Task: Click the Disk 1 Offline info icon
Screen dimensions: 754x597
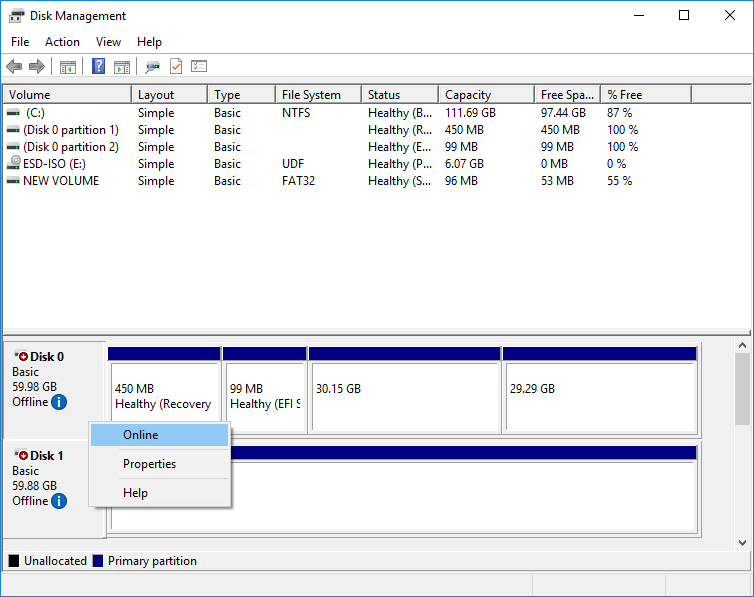Action: tap(59, 501)
